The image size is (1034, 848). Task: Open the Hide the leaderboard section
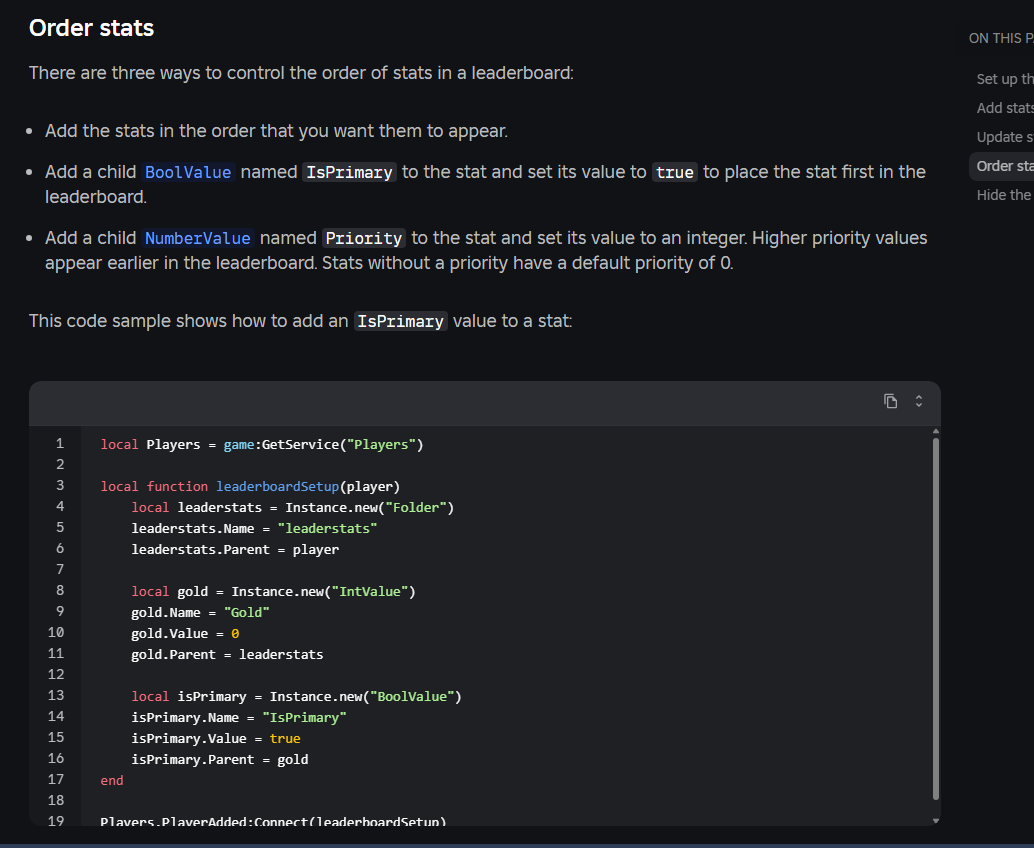[1003, 194]
